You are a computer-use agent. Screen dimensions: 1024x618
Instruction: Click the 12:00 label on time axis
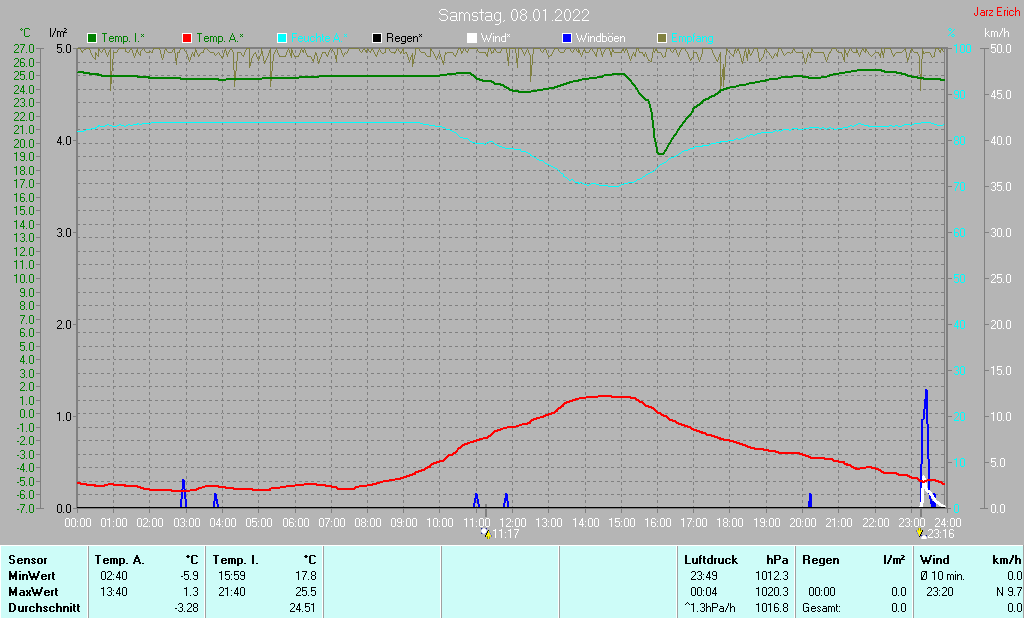(513, 522)
